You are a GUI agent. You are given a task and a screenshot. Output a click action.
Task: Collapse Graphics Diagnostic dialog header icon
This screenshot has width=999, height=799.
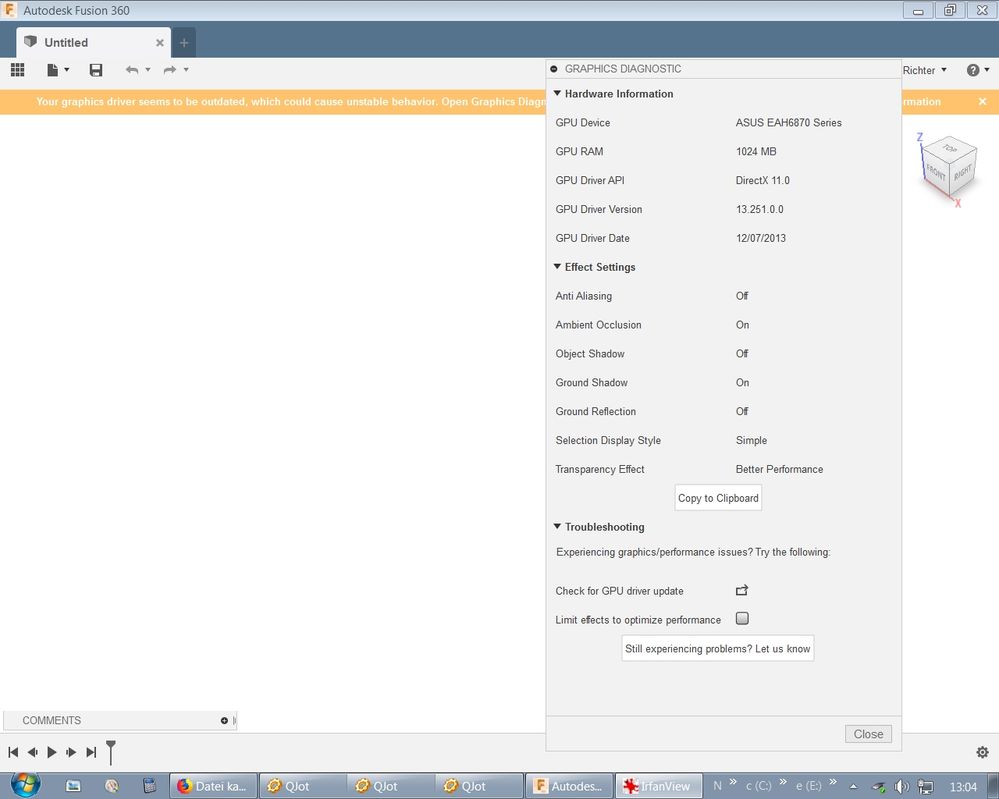554,69
